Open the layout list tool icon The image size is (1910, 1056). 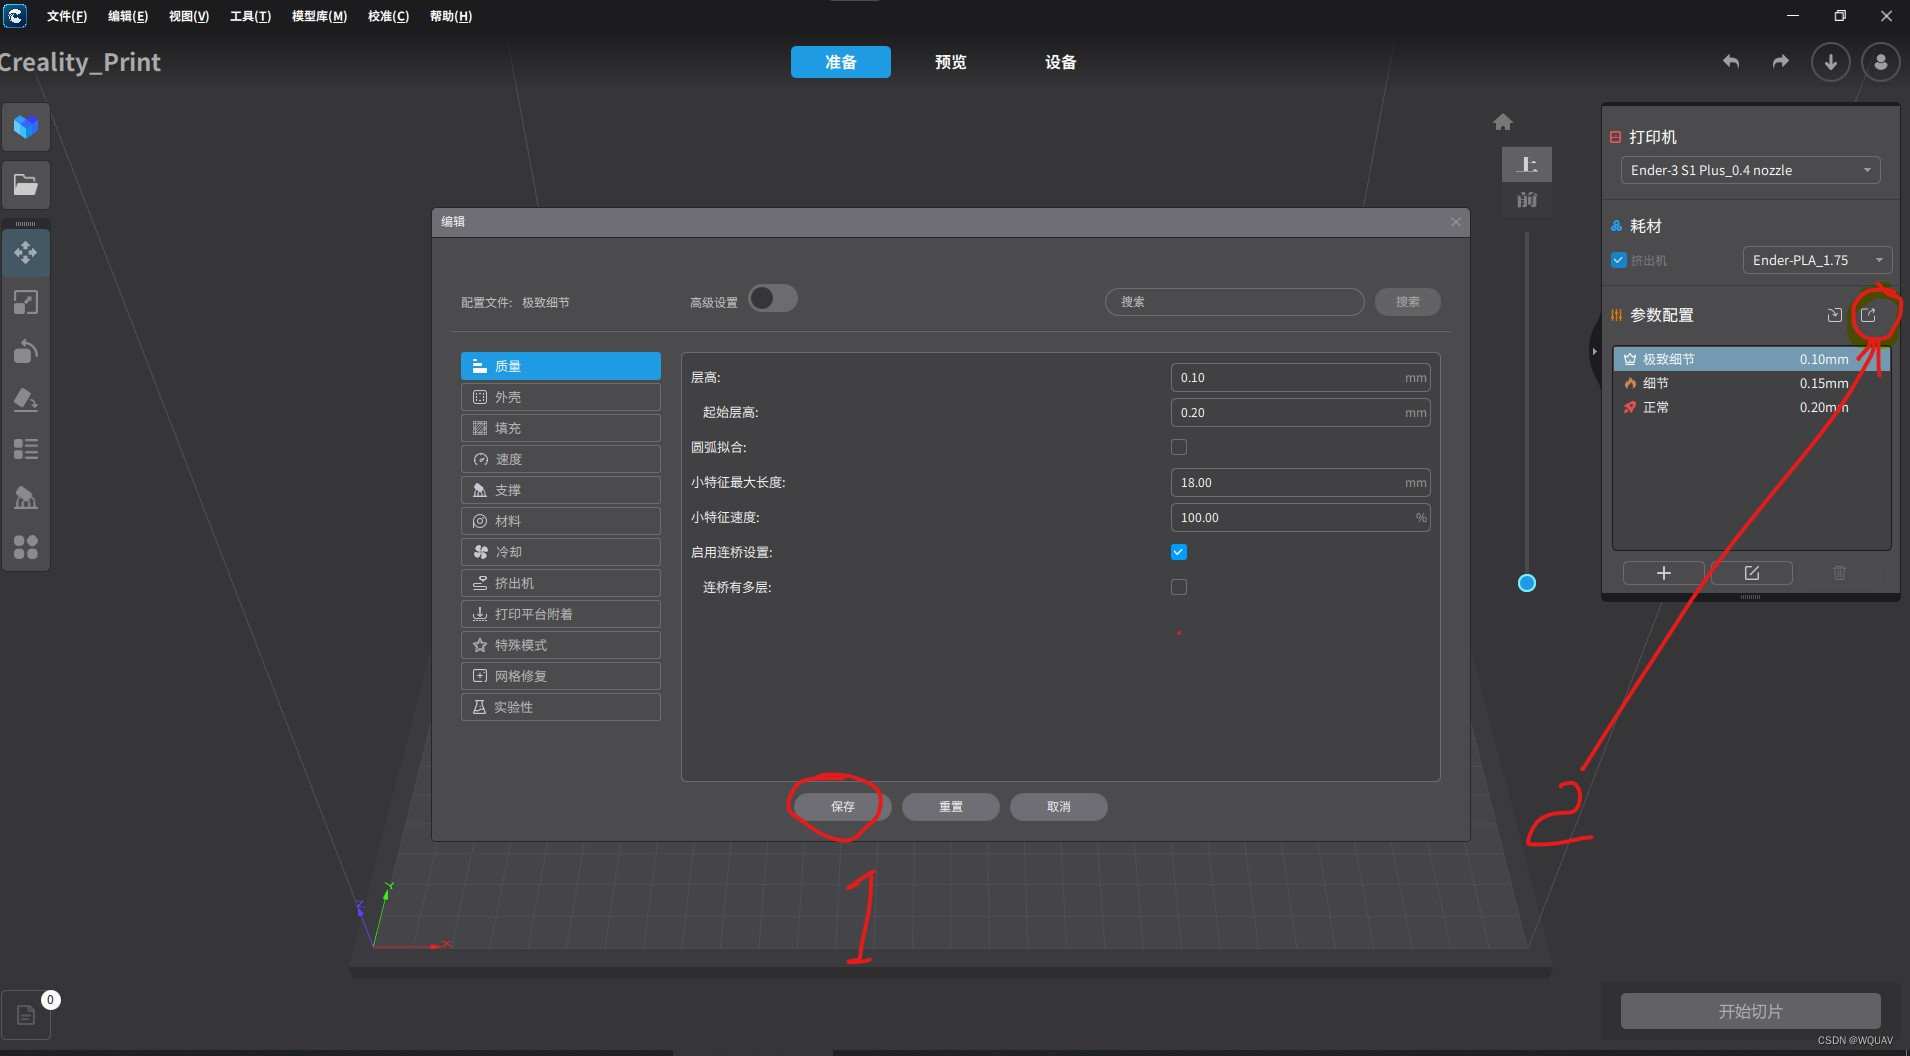point(26,449)
